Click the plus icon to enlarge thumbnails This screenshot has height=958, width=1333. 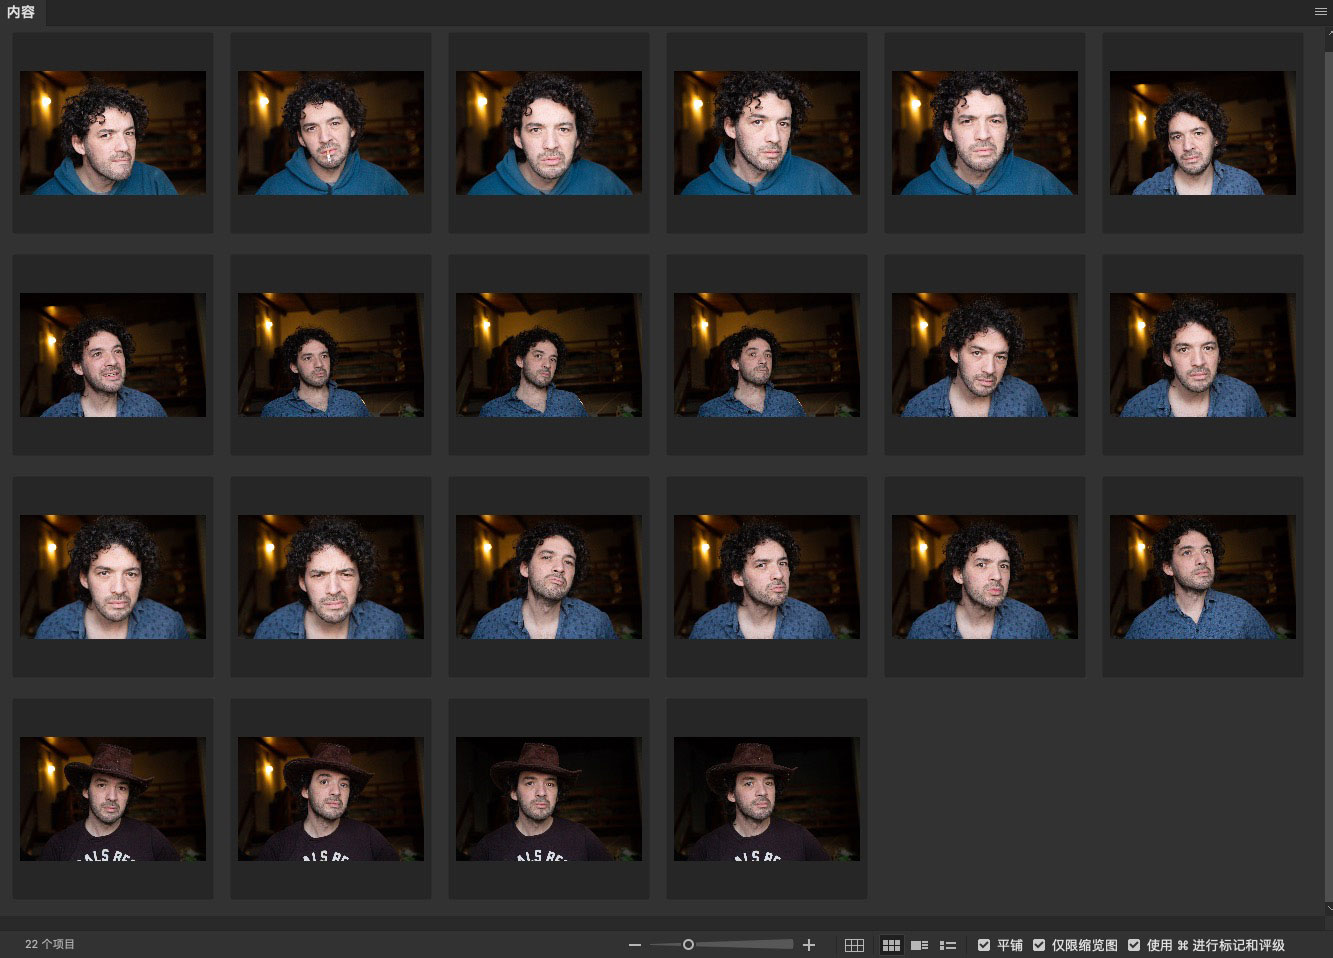point(809,945)
